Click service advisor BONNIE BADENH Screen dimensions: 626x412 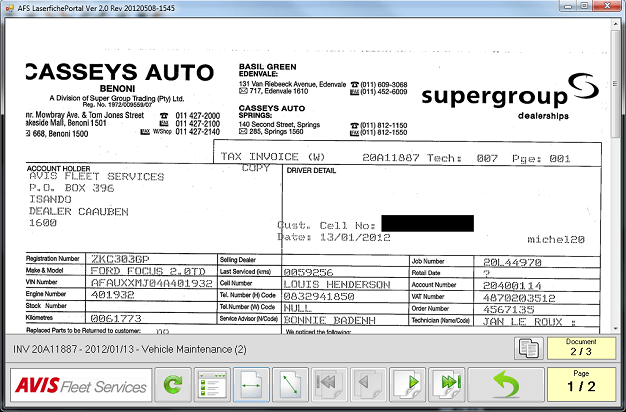(329, 320)
